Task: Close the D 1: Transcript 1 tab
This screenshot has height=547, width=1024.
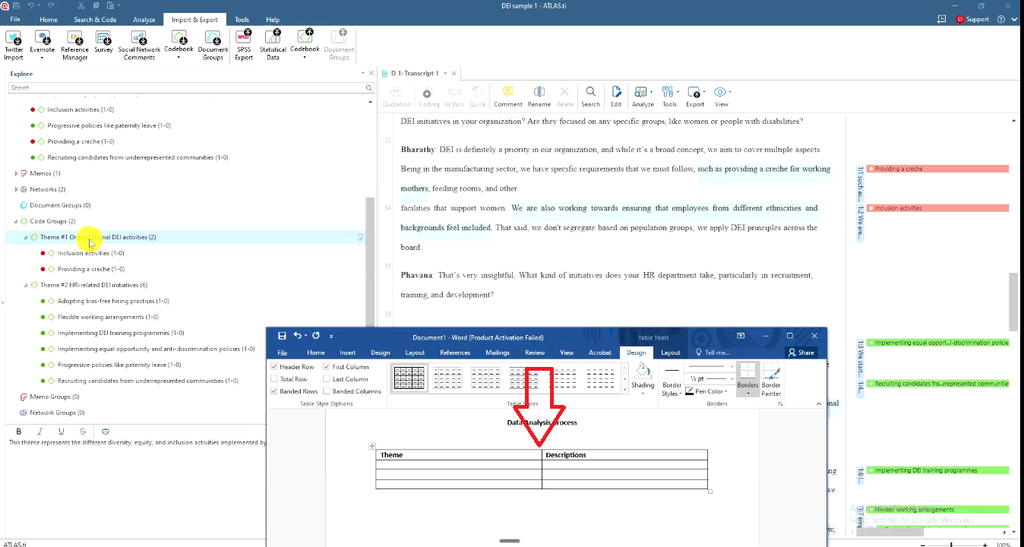Action: [454, 73]
